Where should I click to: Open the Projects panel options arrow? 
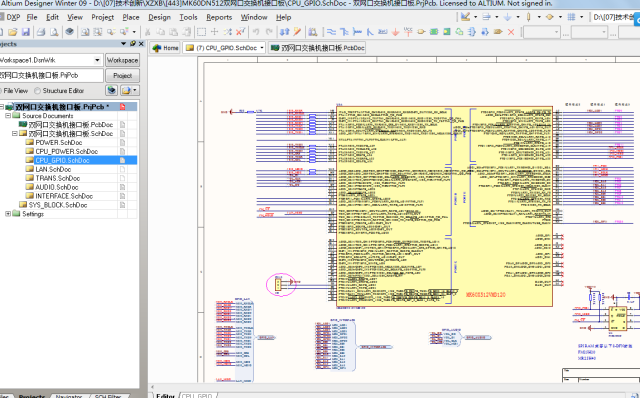click(124, 44)
